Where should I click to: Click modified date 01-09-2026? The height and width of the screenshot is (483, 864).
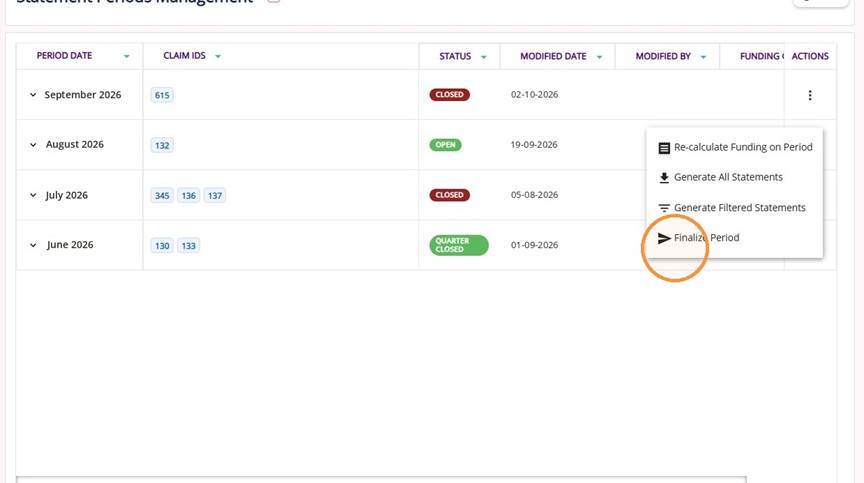[x=534, y=245]
